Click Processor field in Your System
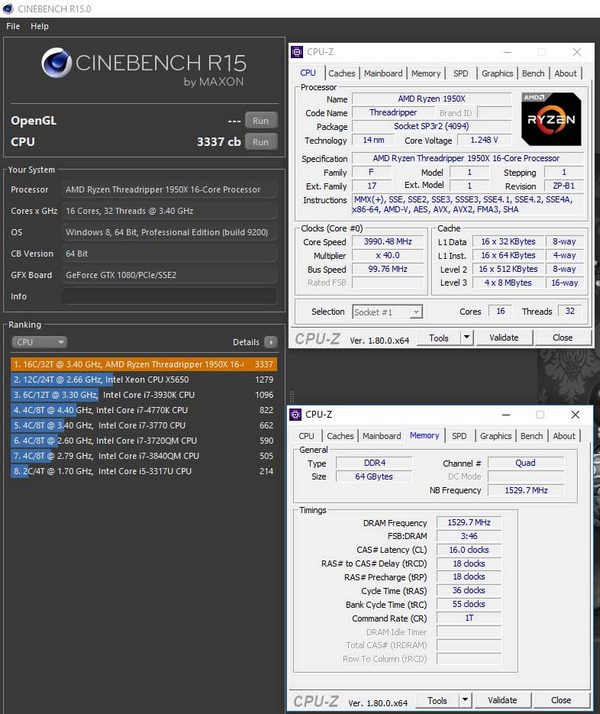This screenshot has height=714, width=600. pyautogui.click(x=169, y=189)
